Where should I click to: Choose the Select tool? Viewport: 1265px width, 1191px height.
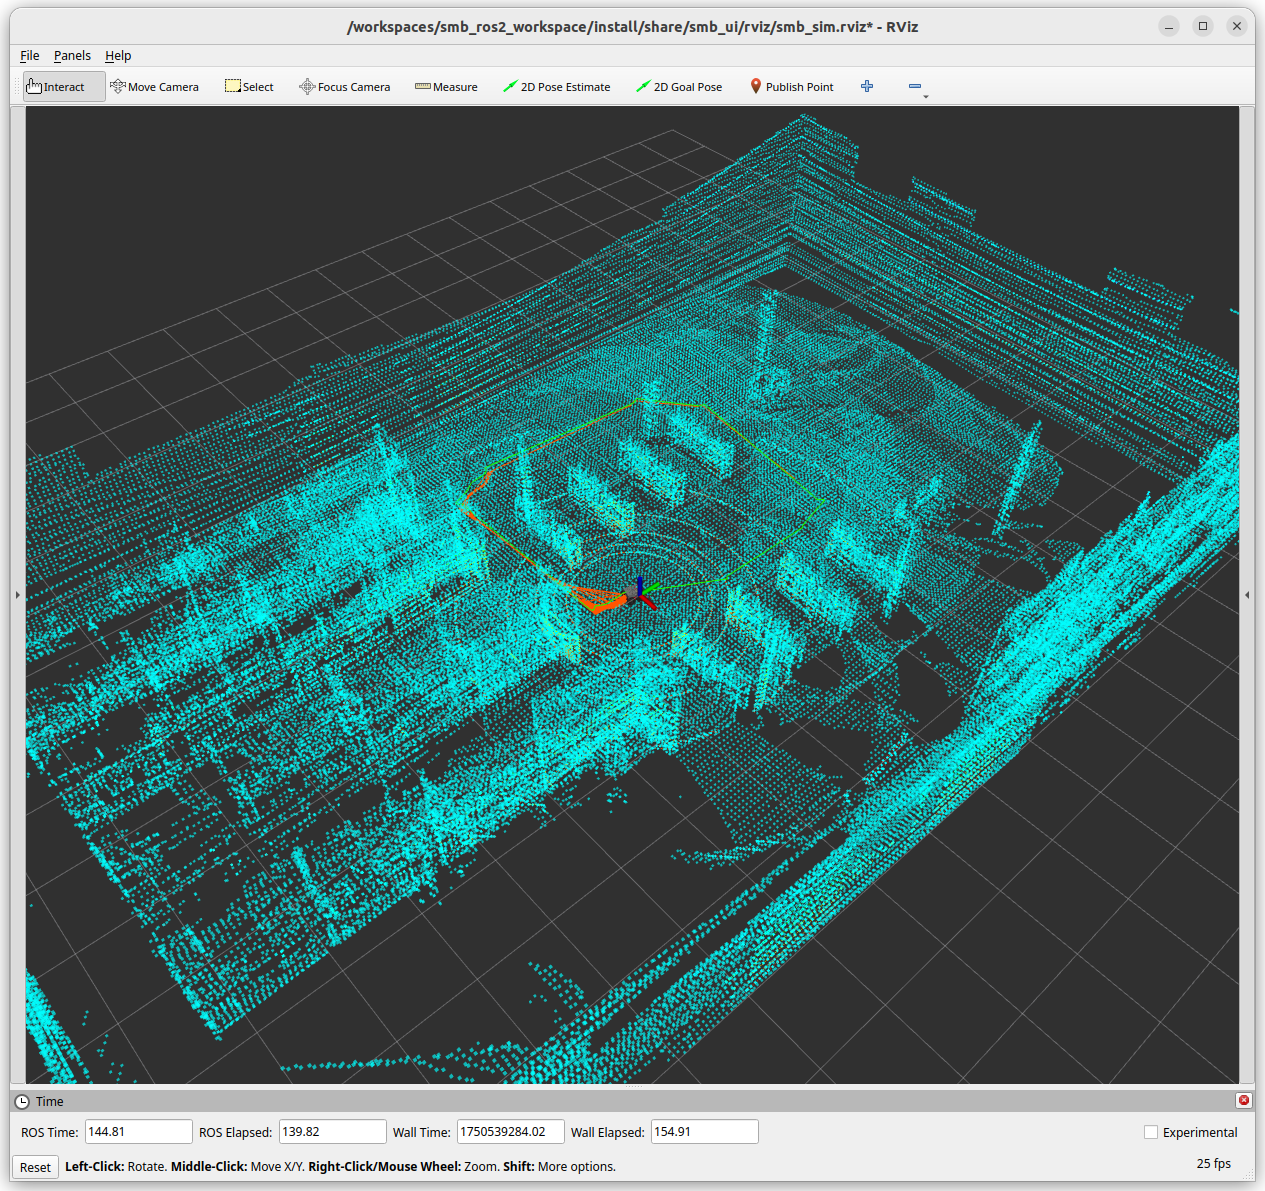tap(249, 87)
